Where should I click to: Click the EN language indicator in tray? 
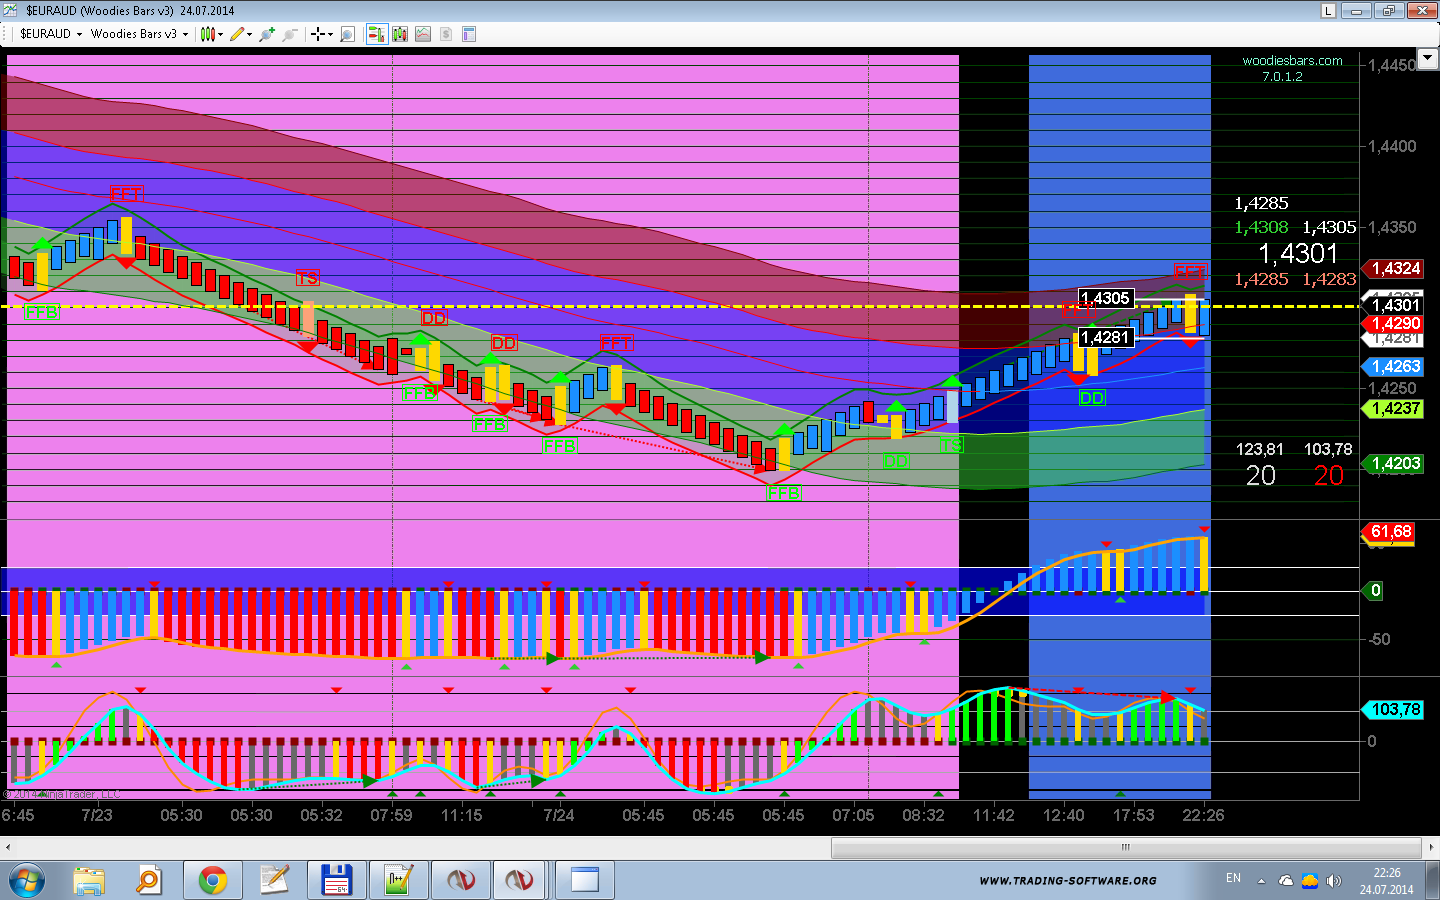[1233, 878]
